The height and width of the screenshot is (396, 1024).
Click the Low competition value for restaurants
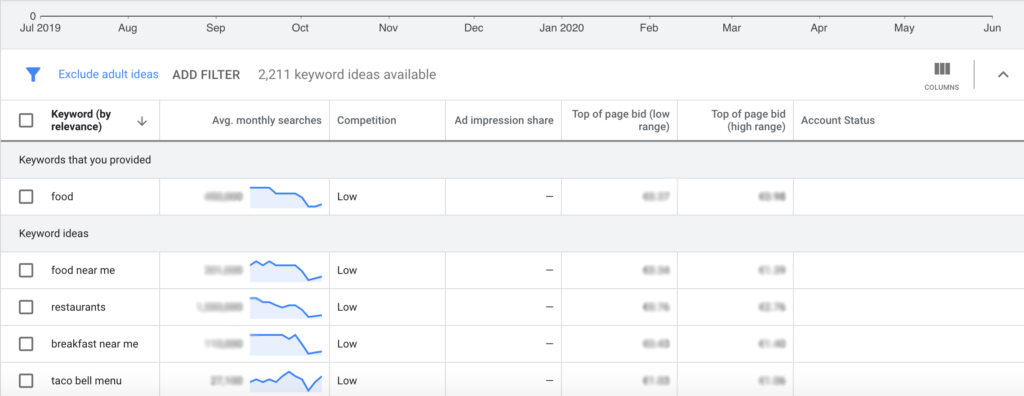(x=347, y=307)
